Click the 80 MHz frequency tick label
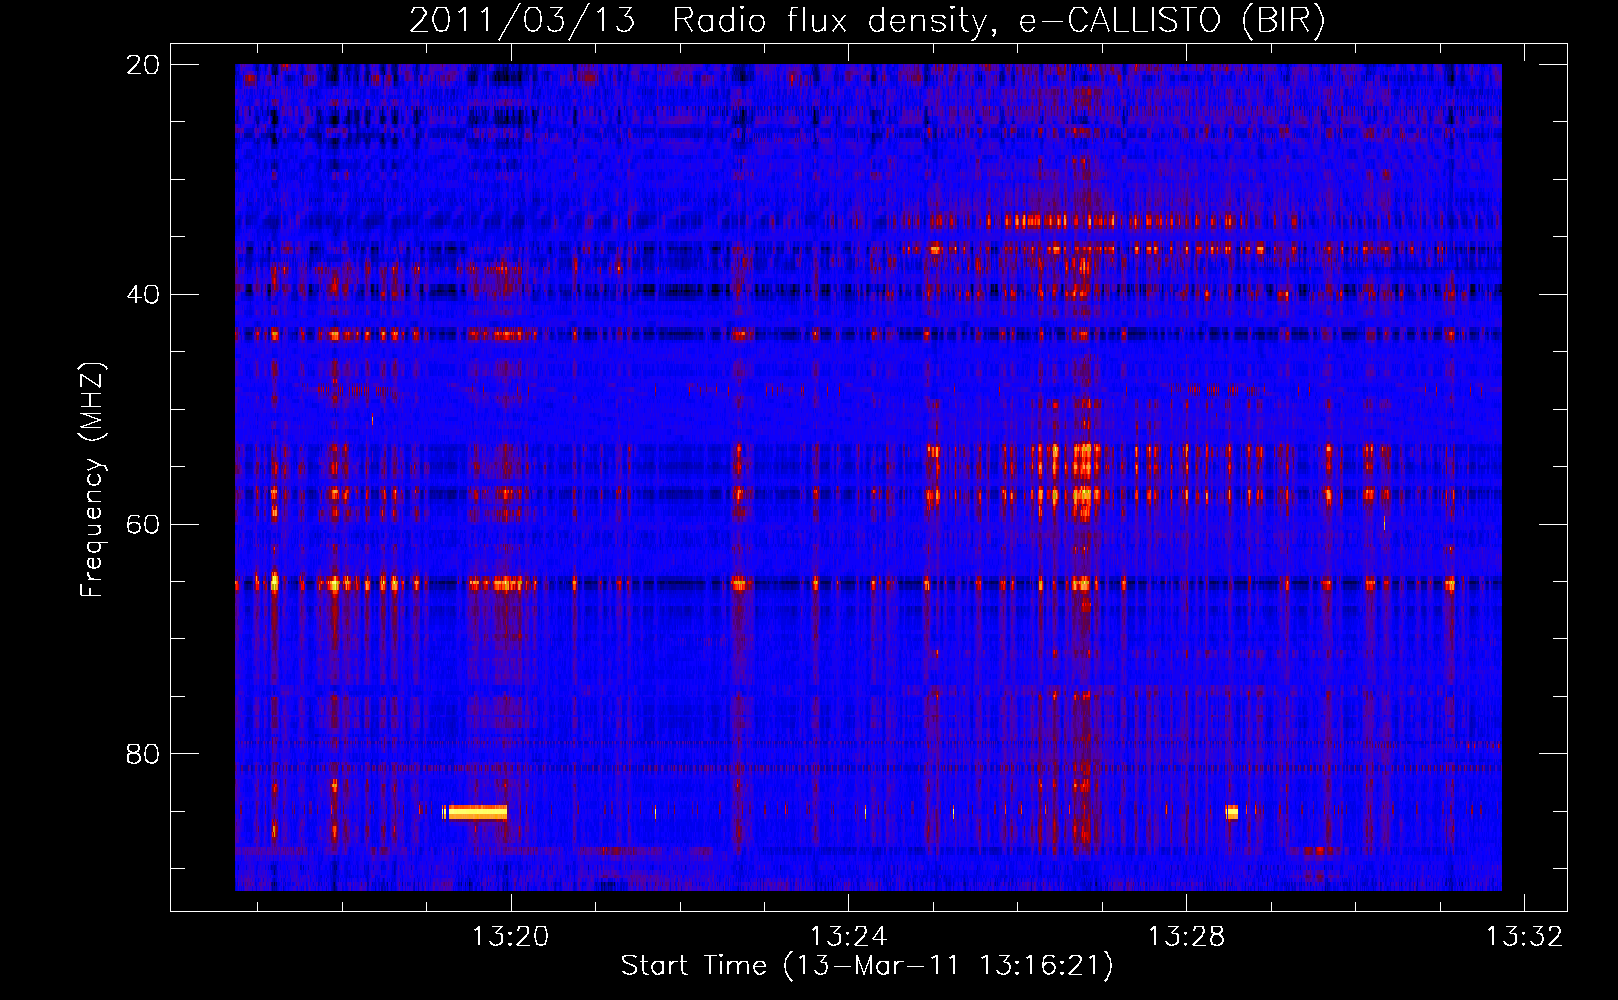 point(142,753)
